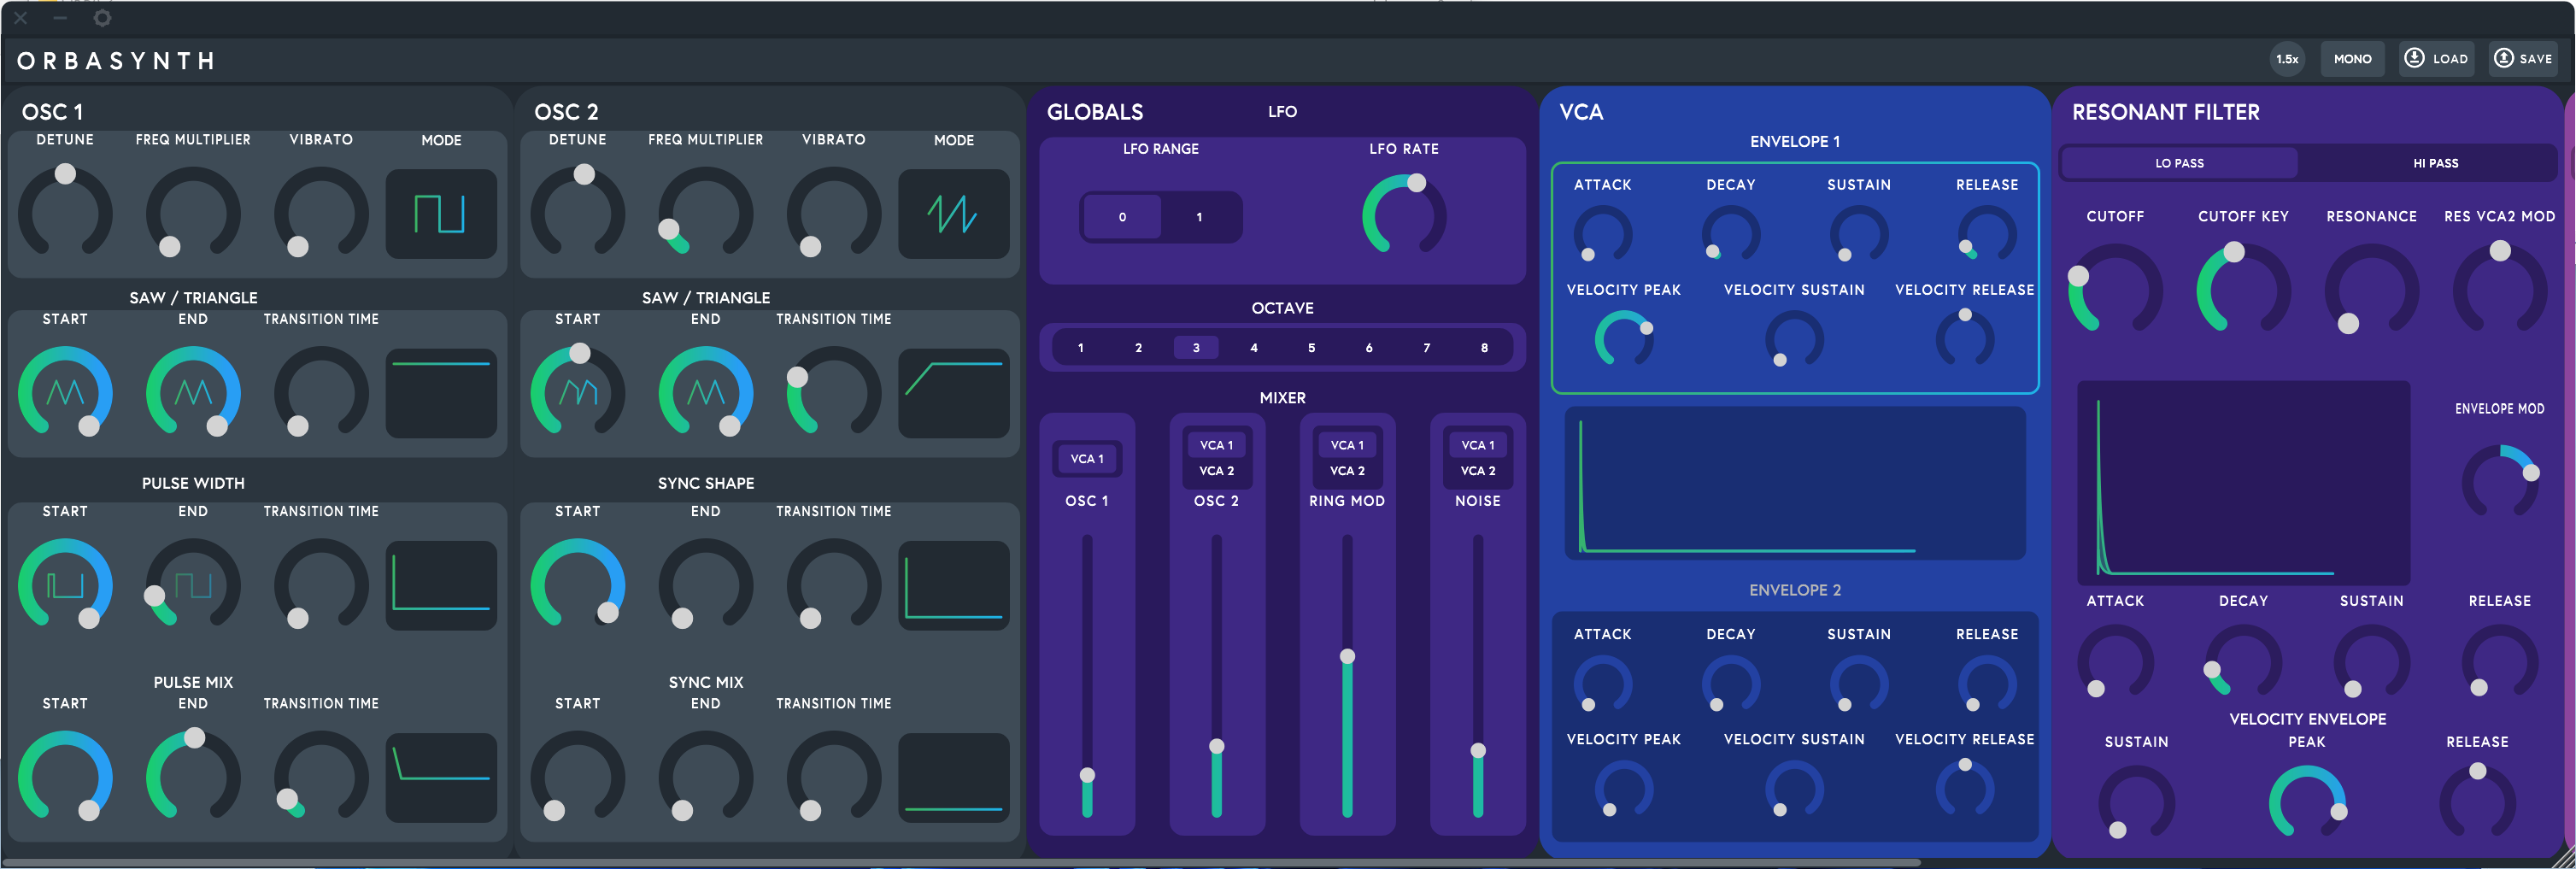
Task: Click OSC 2 Freq Multiplier knob
Action: 706,212
